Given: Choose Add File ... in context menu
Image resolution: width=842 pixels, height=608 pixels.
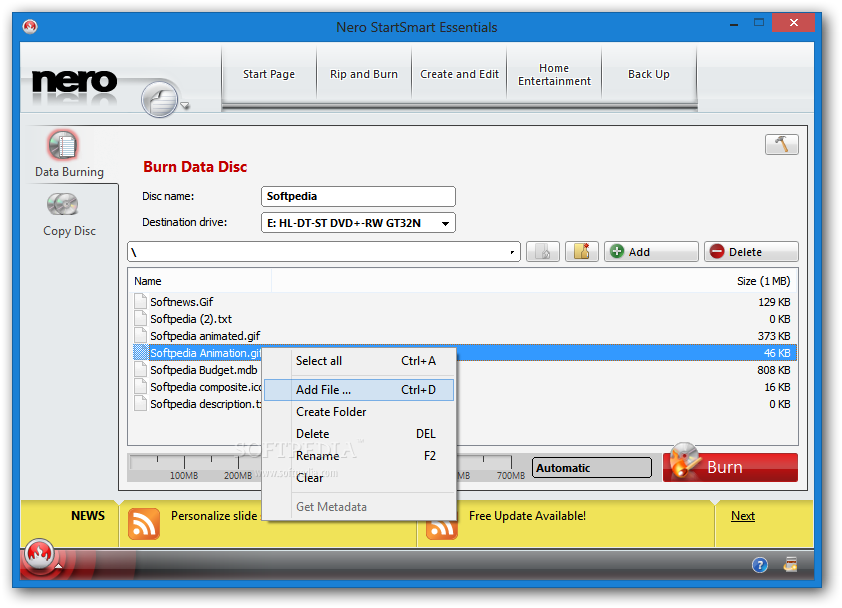Looking at the screenshot, I should [x=359, y=389].
